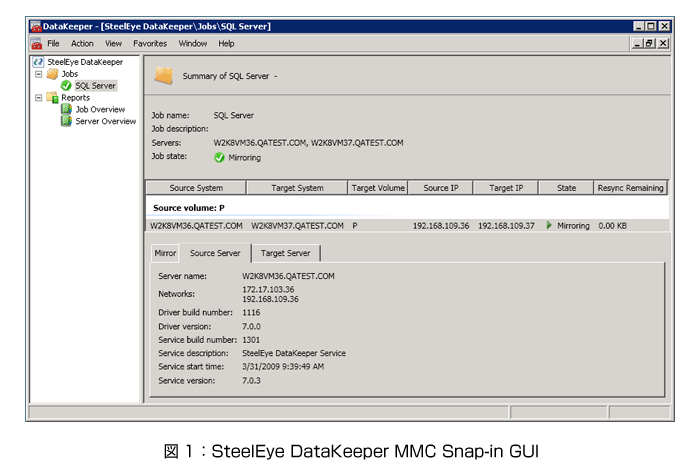The image size is (700, 470).
Task: Open the Job Overview report
Action: coord(100,109)
